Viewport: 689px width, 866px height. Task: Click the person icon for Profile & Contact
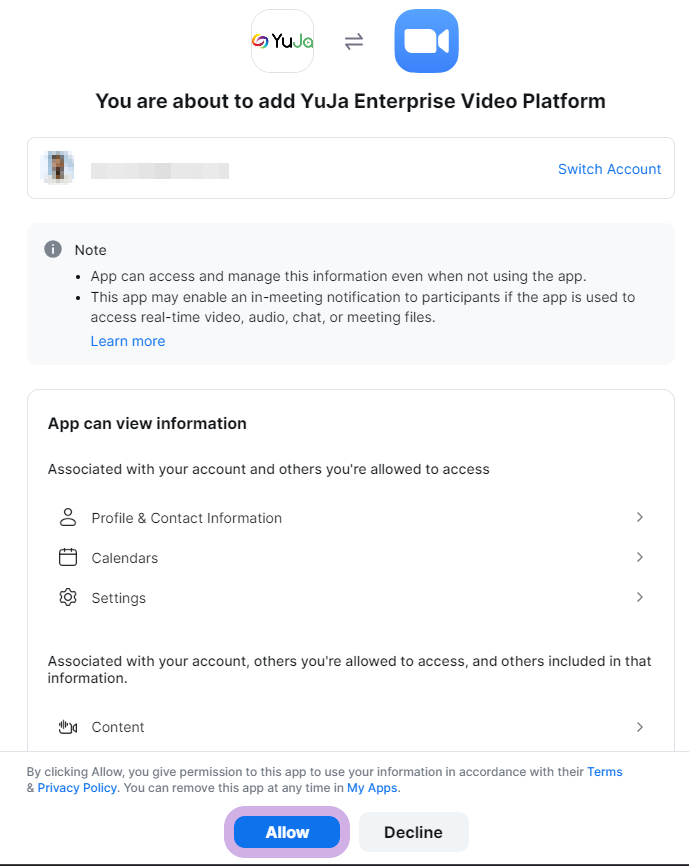(68, 518)
